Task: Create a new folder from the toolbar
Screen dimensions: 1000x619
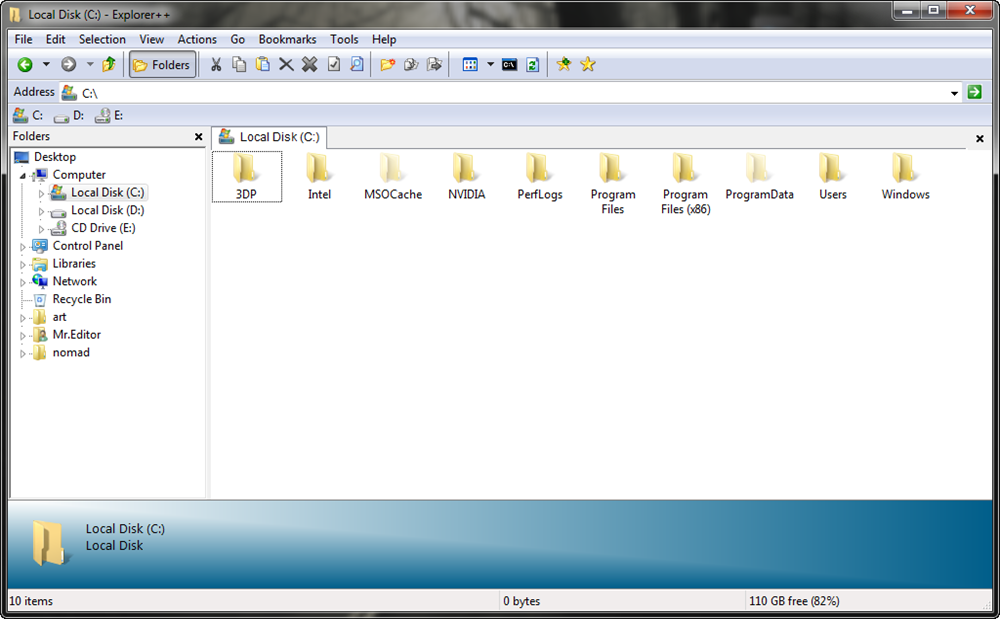Action: tap(387, 64)
